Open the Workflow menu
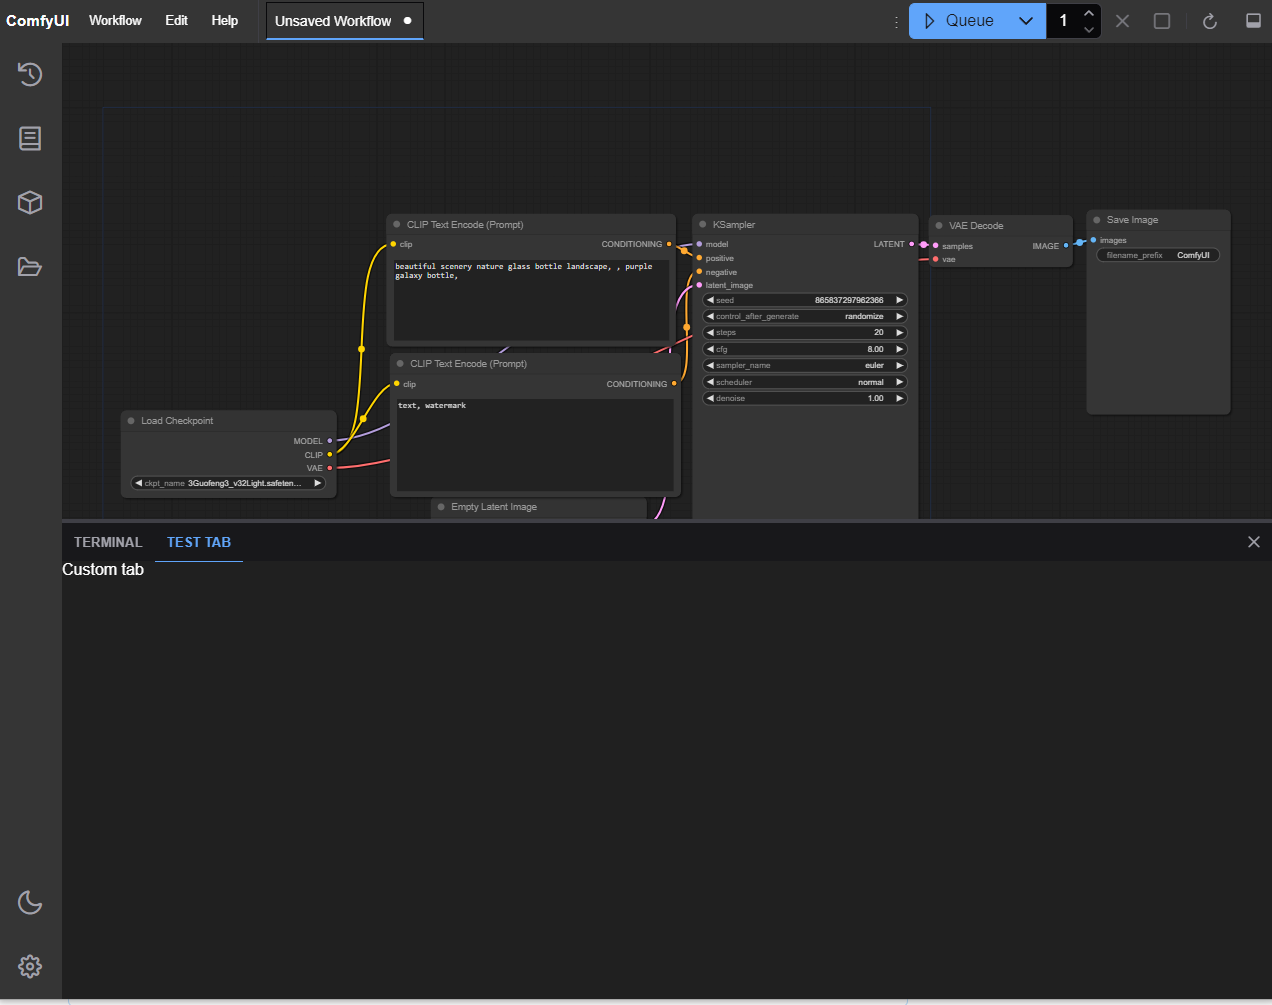The width and height of the screenshot is (1272, 1005). 115,20
